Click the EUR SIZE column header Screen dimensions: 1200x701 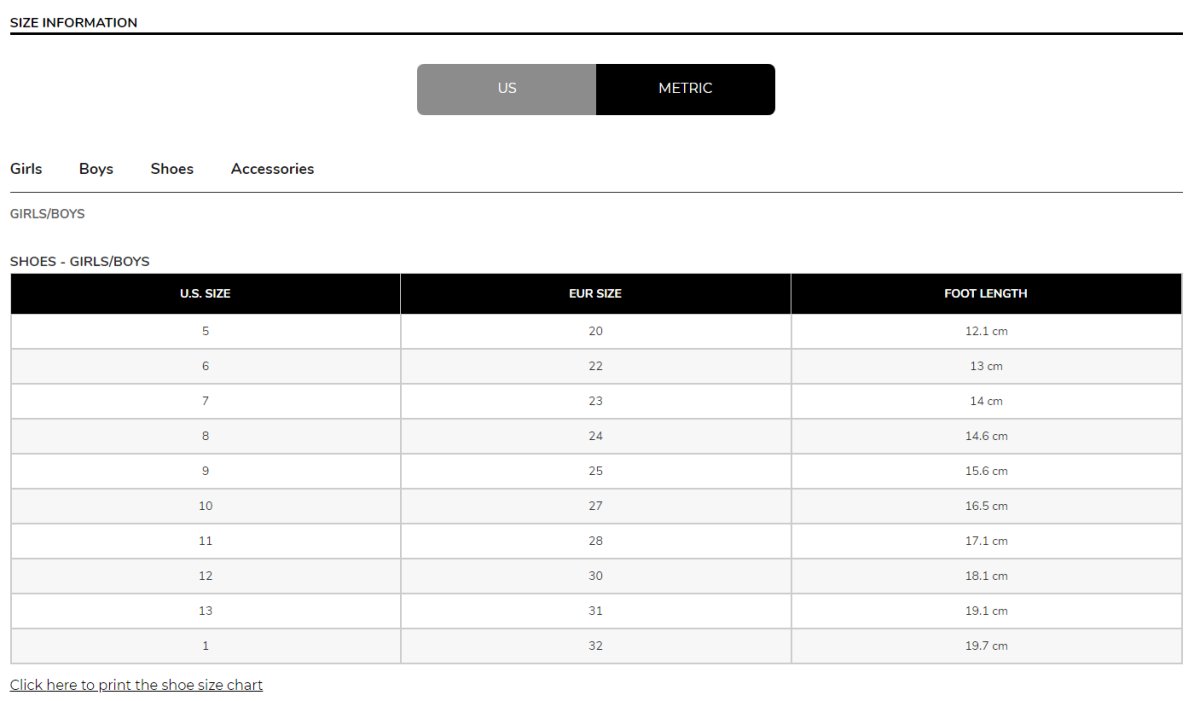click(x=595, y=294)
